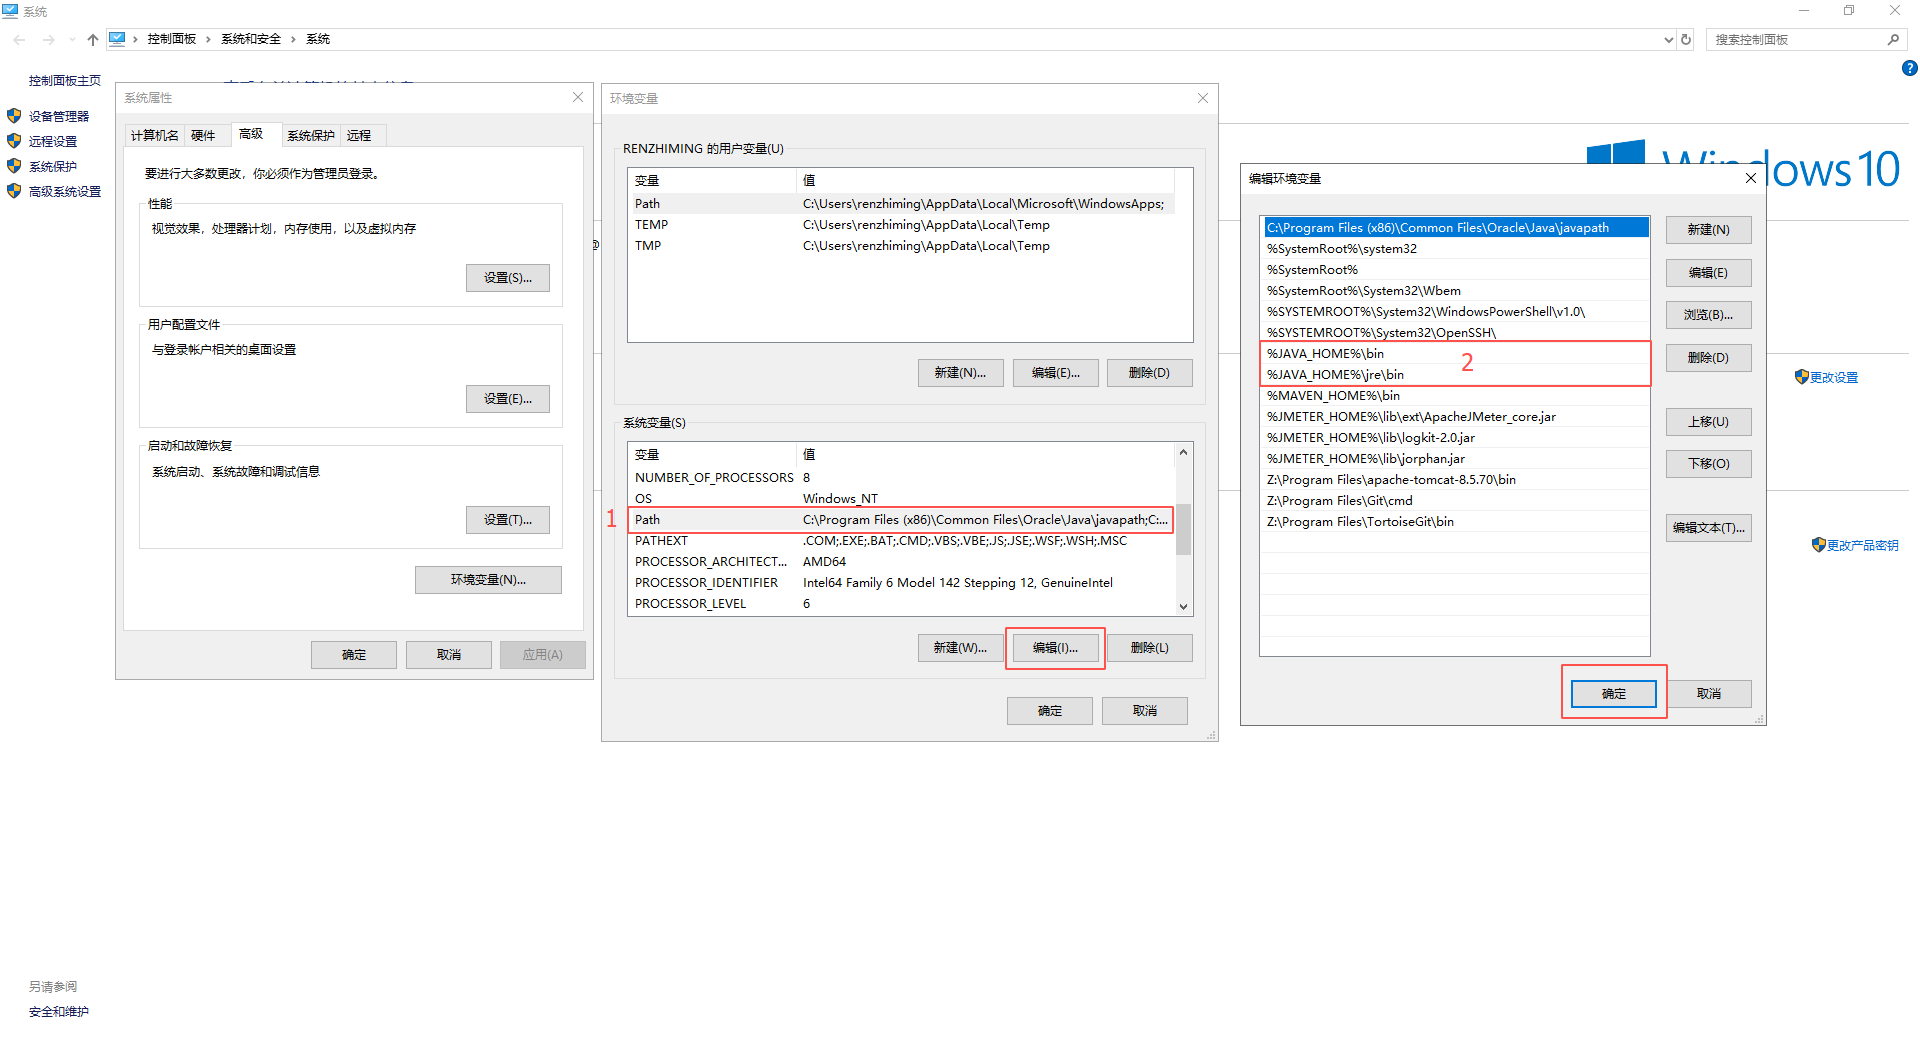The height and width of the screenshot is (1040, 1920).
Task: Click the 编辑文本(T)... button
Action: coord(1708,528)
